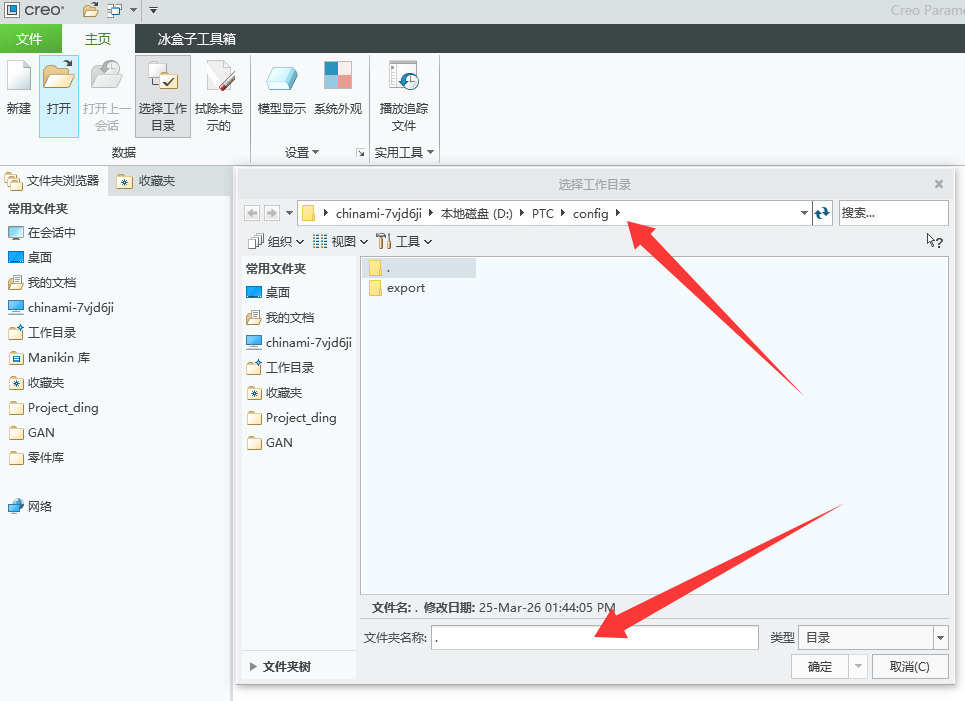Screen dimensions: 965x701
Task: Click the refresh icon beside address bar
Action: click(822, 213)
